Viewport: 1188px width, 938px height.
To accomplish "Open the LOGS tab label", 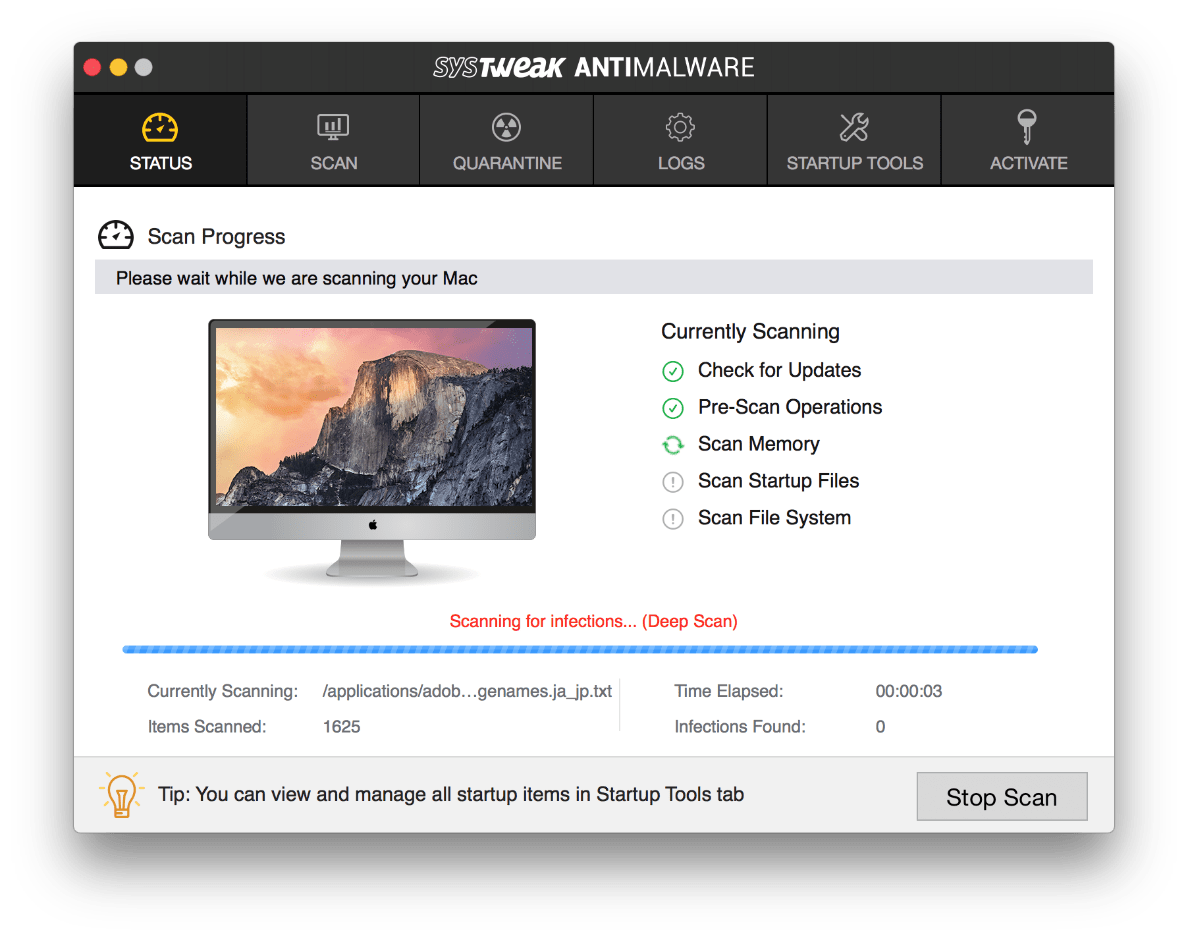I will 681,163.
